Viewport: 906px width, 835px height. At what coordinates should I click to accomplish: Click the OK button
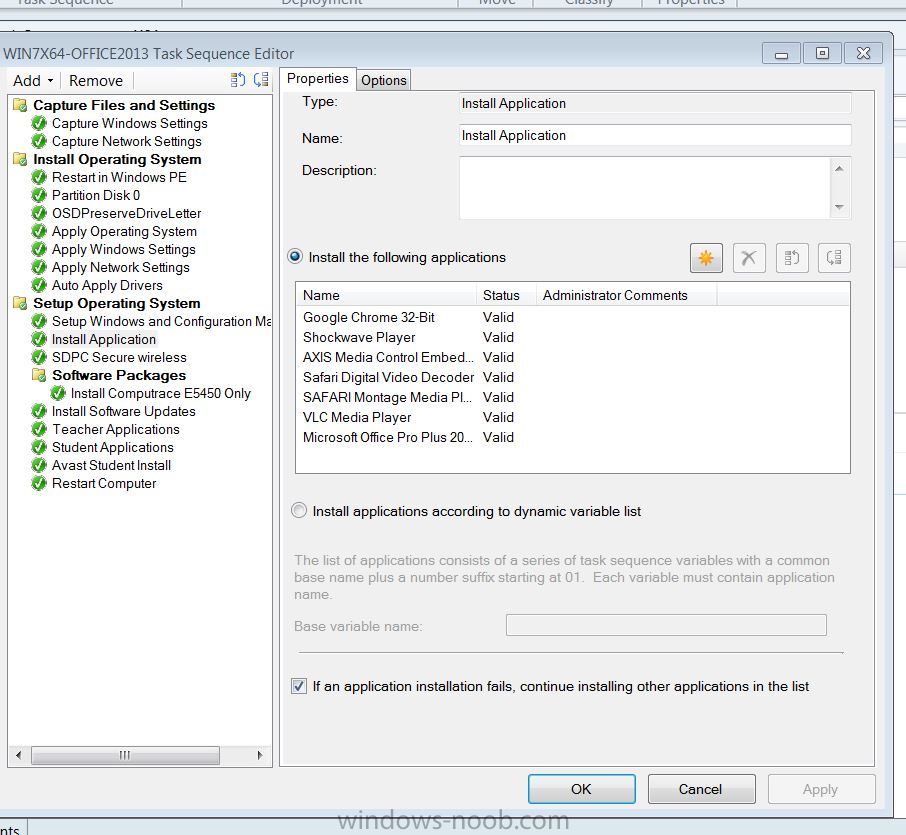coord(581,789)
